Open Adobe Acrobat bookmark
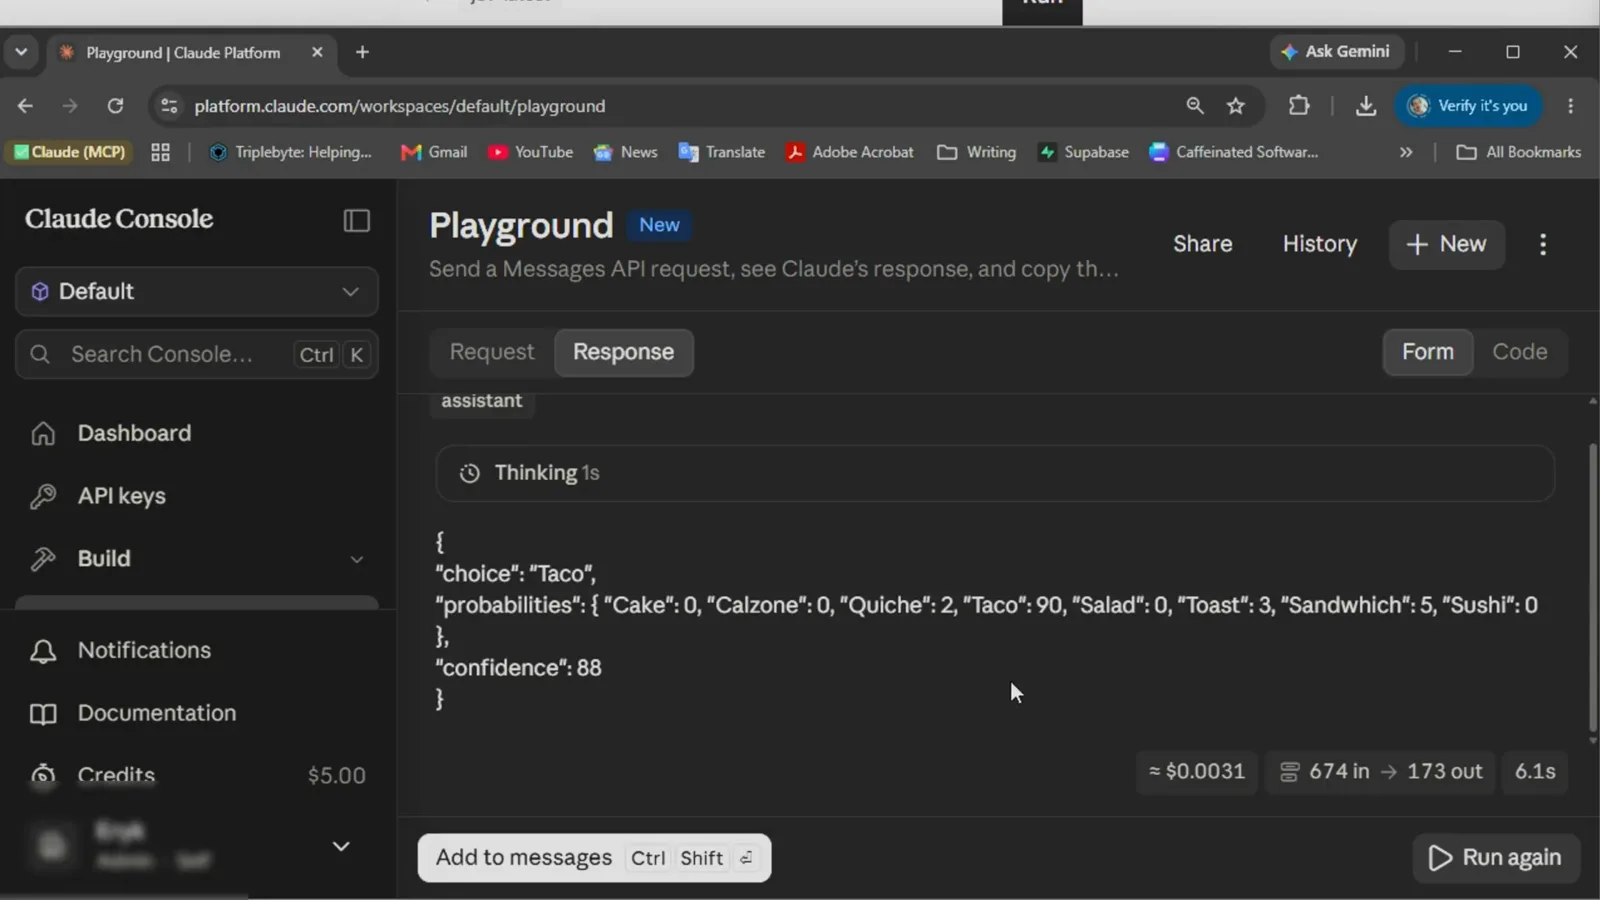The height and width of the screenshot is (900, 1600). coord(849,152)
